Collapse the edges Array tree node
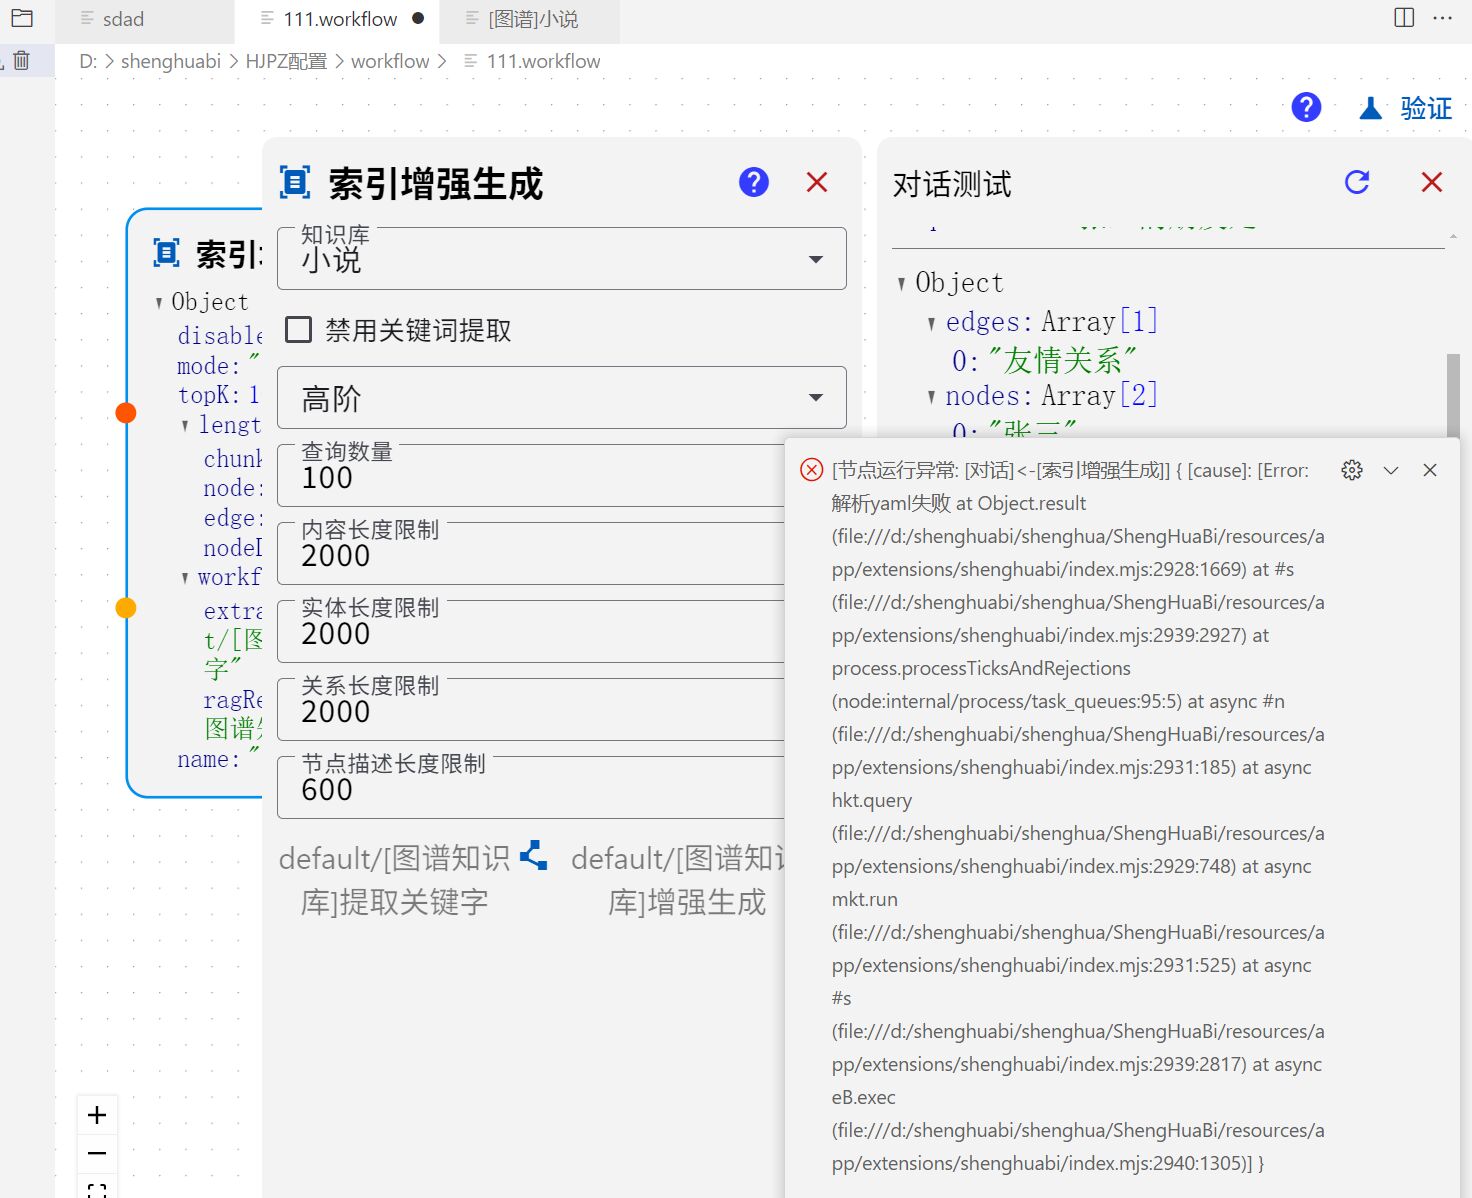The image size is (1472, 1198). 932,323
